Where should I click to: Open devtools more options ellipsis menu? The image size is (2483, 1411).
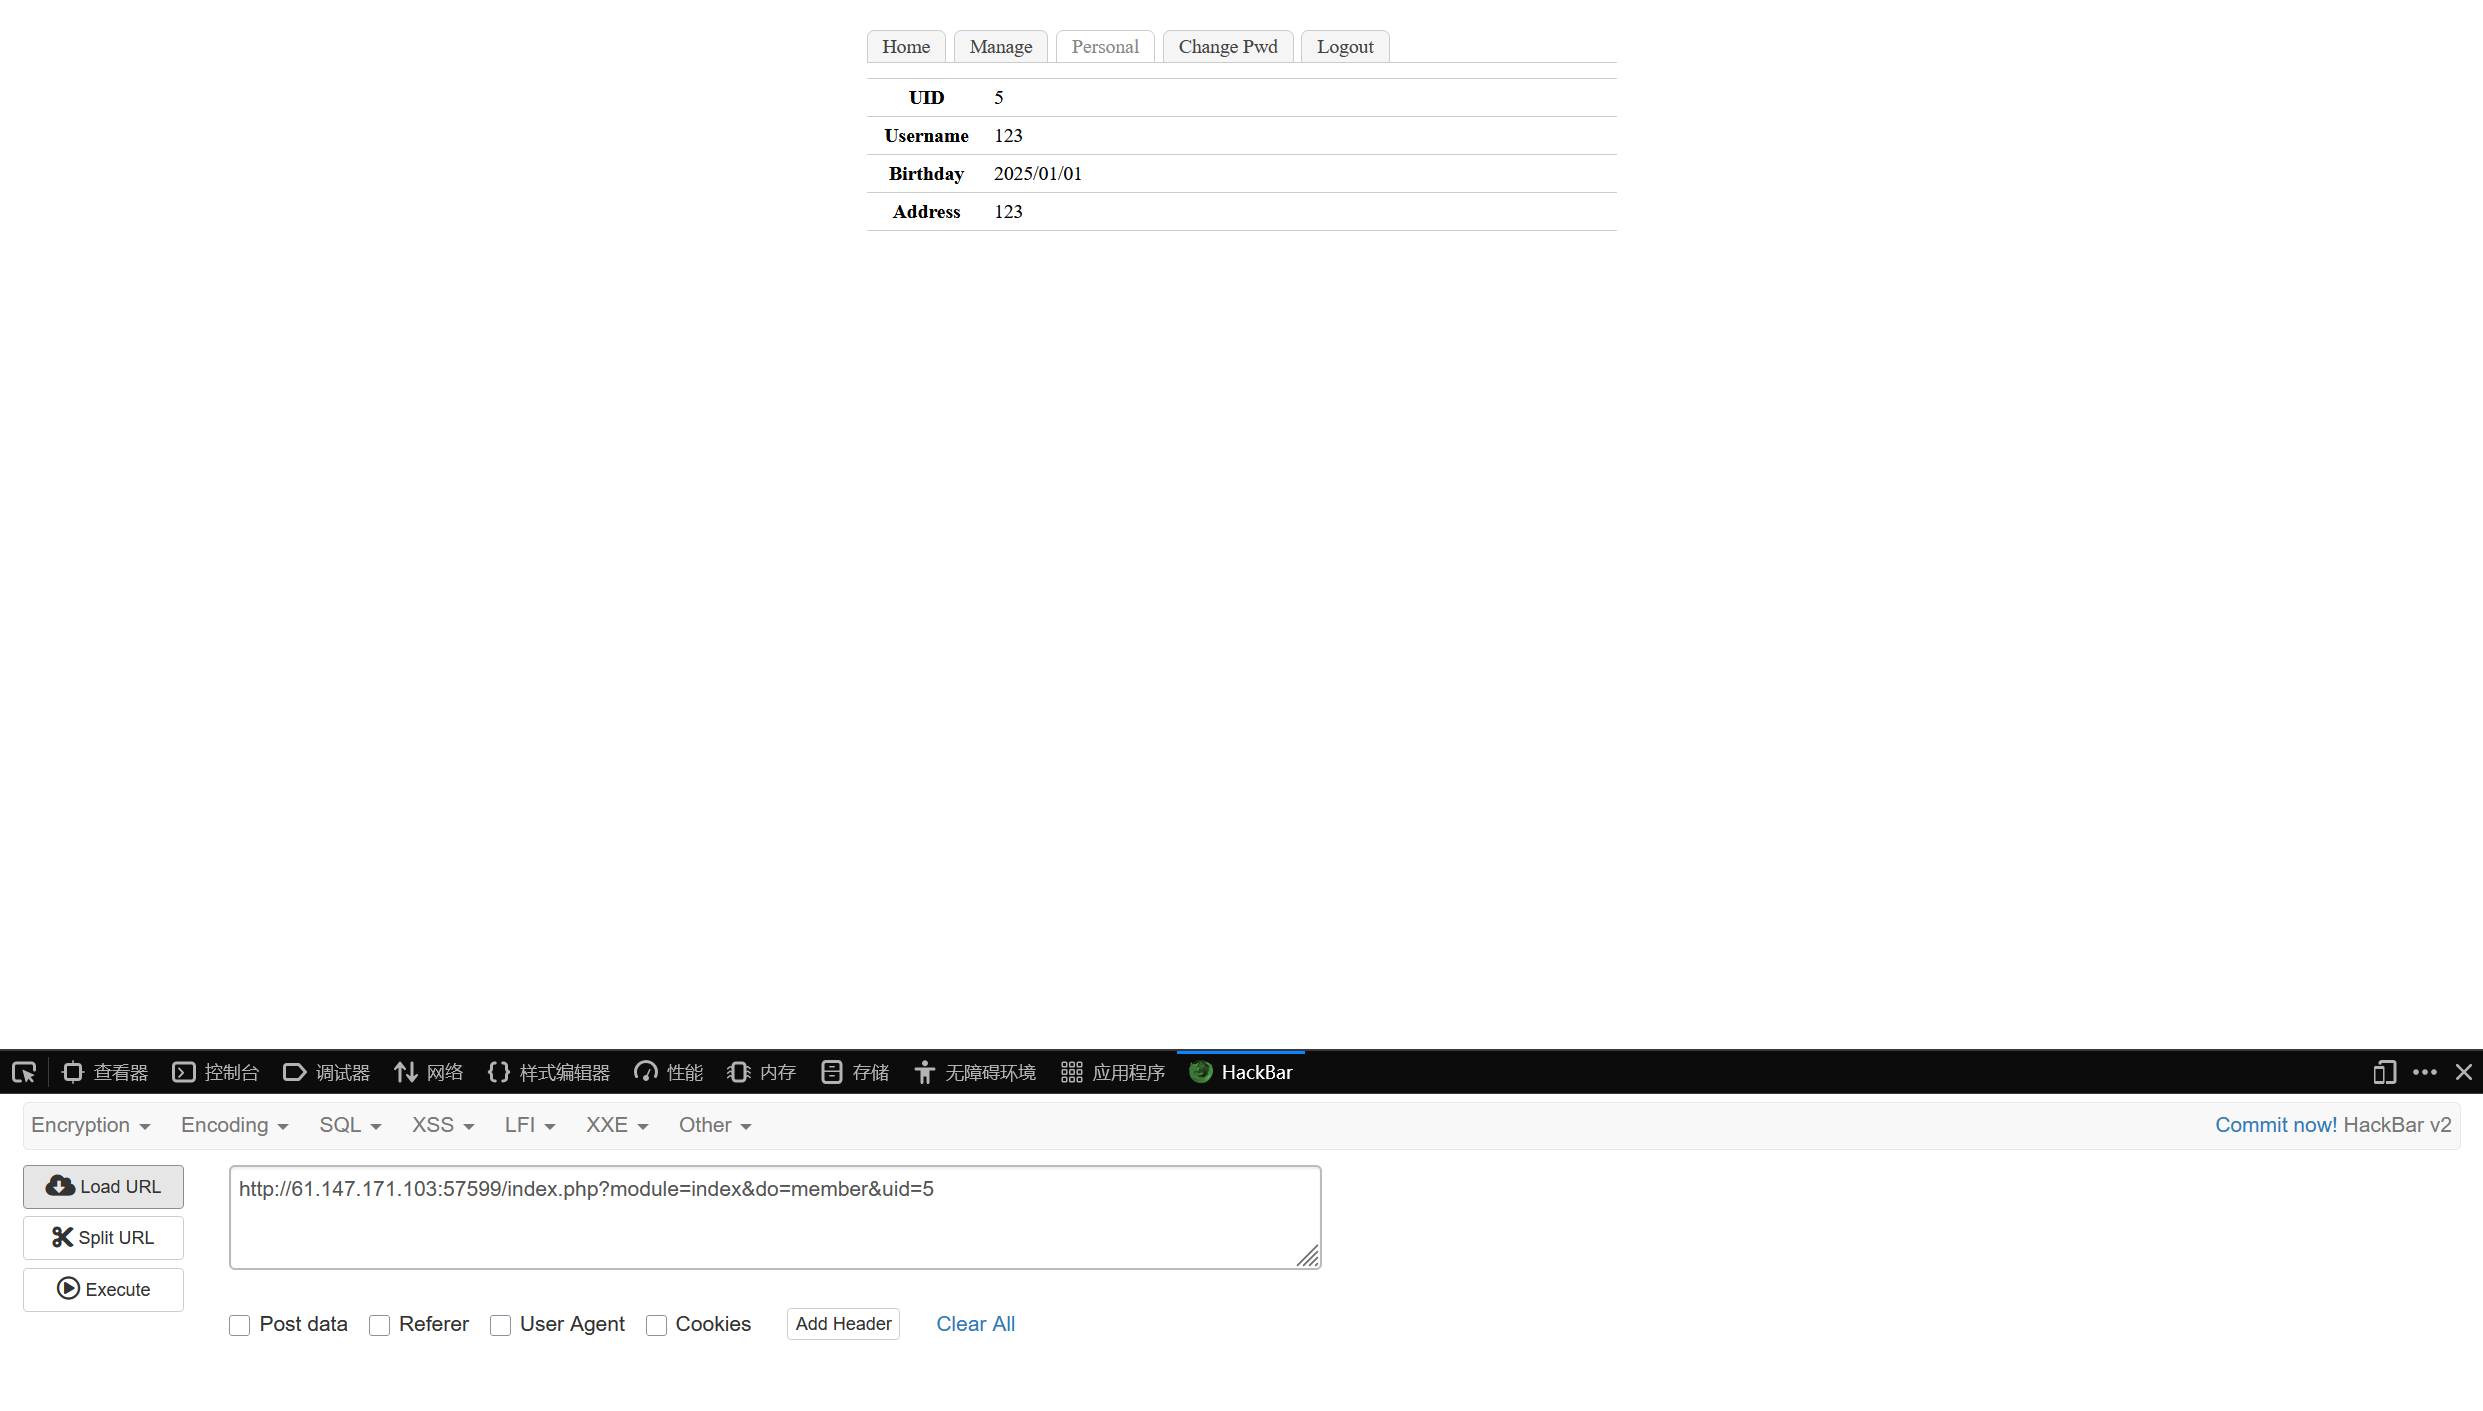(x=2425, y=1072)
